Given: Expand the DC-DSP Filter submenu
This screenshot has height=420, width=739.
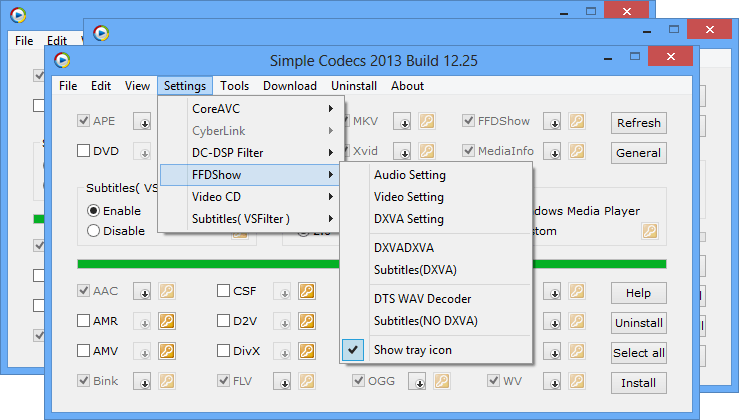Looking at the screenshot, I should pos(251,152).
